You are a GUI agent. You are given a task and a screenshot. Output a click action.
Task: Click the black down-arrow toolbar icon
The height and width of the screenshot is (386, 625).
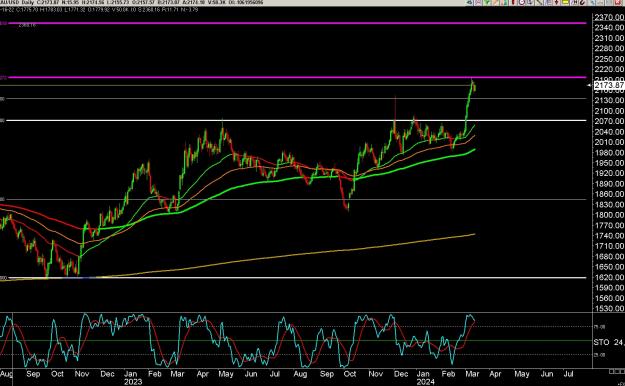pos(556,2)
